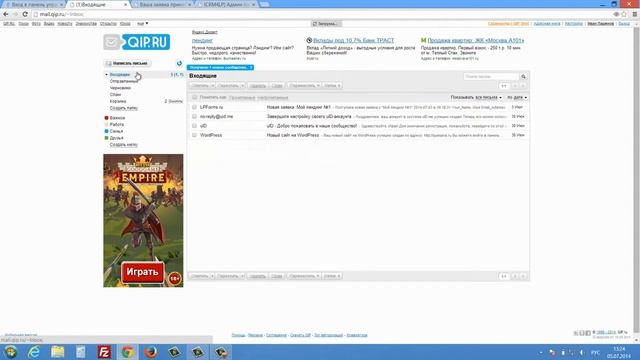Open the Отправленные folder
Screen dimensions: 640x360
point(124,81)
